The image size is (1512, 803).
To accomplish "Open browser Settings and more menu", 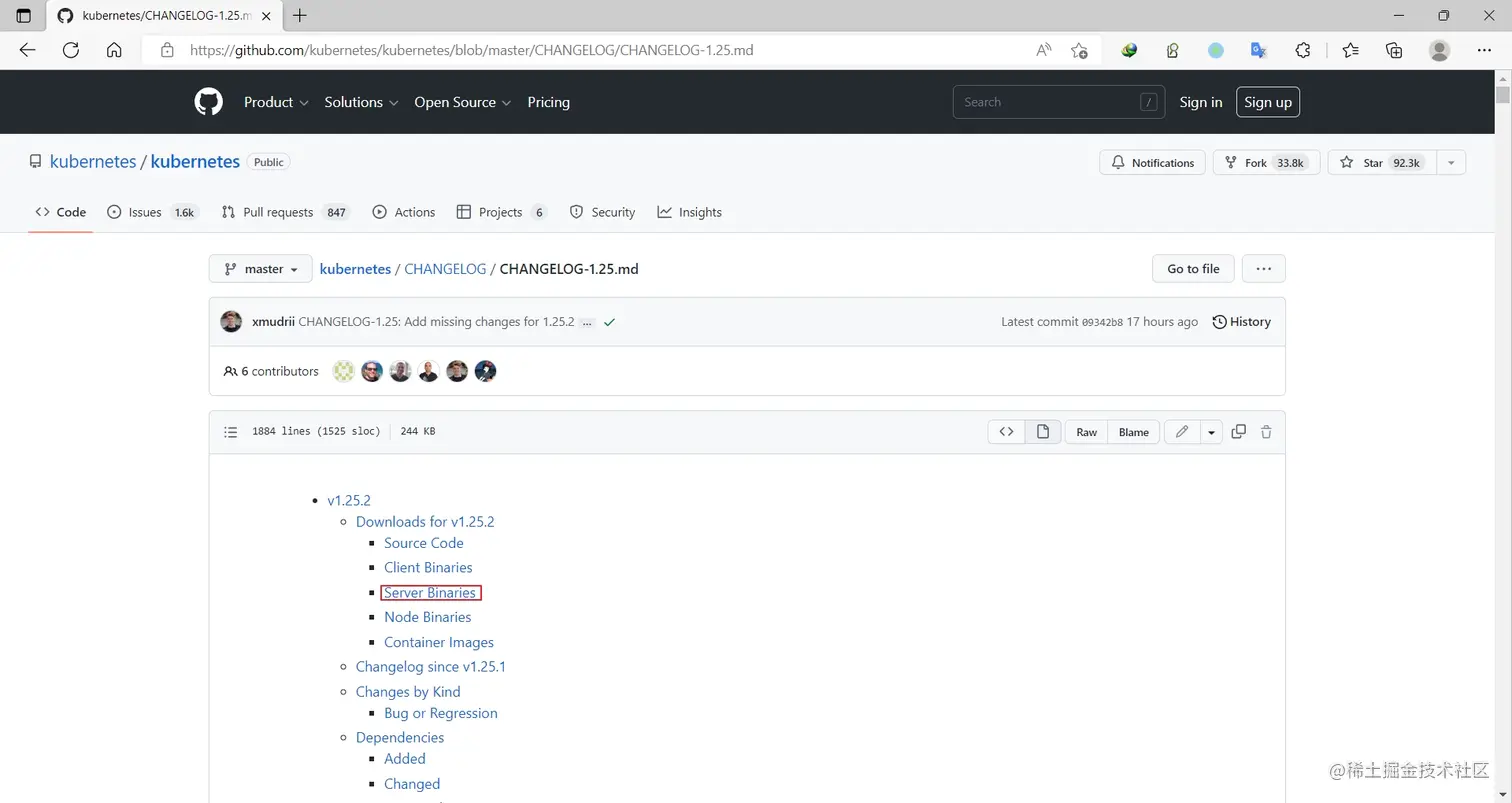I will click(x=1483, y=50).
